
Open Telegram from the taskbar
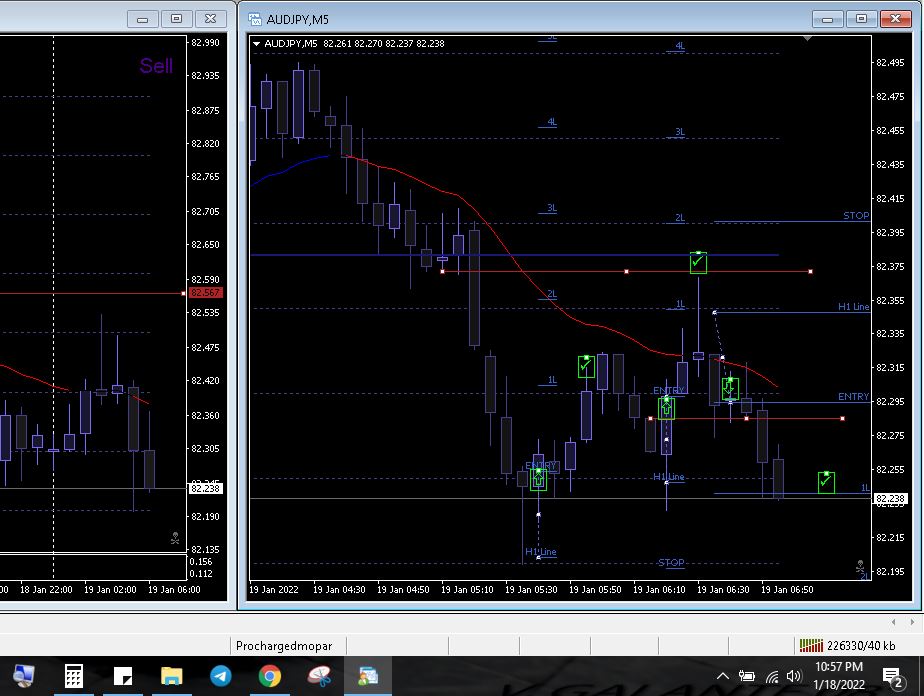(x=221, y=676)
